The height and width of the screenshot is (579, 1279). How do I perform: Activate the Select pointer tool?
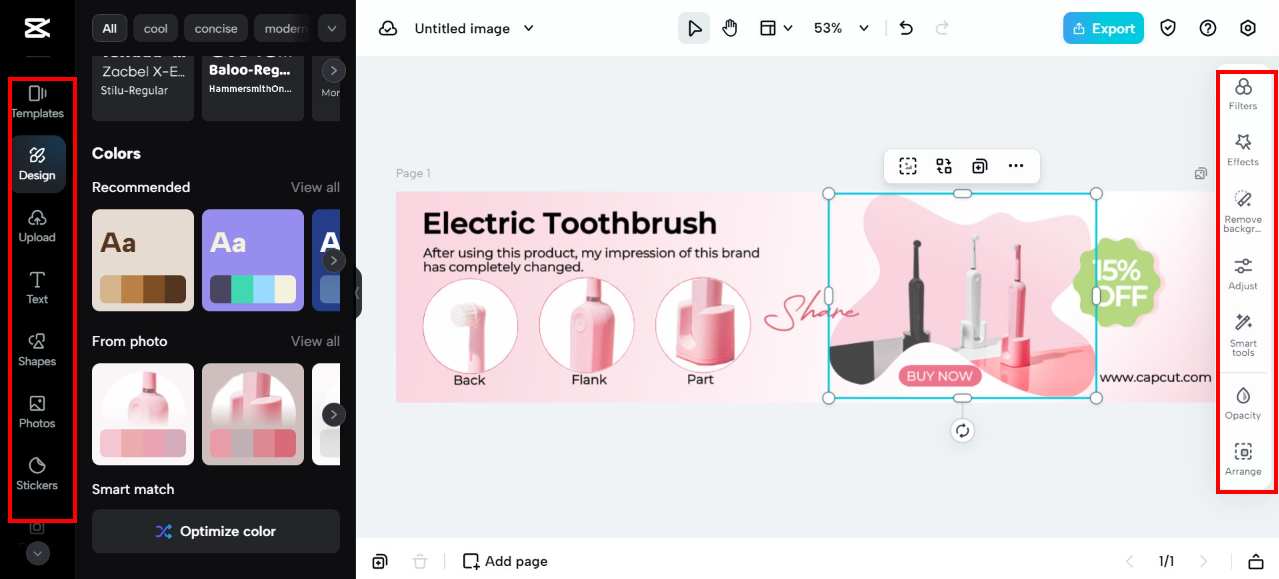tap(694, 28)
